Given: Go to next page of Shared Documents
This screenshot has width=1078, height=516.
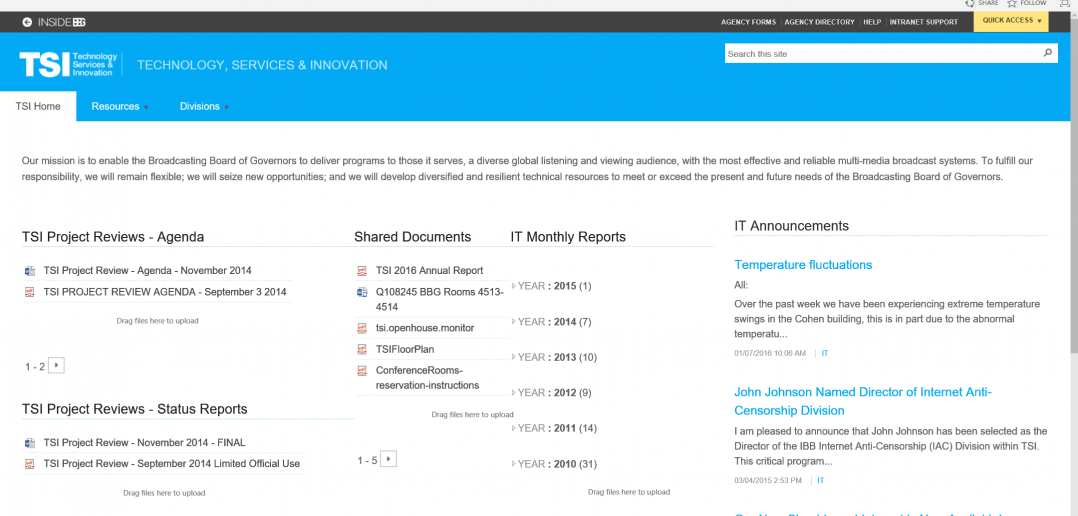Looking at the screenshot, I should 389,459.
